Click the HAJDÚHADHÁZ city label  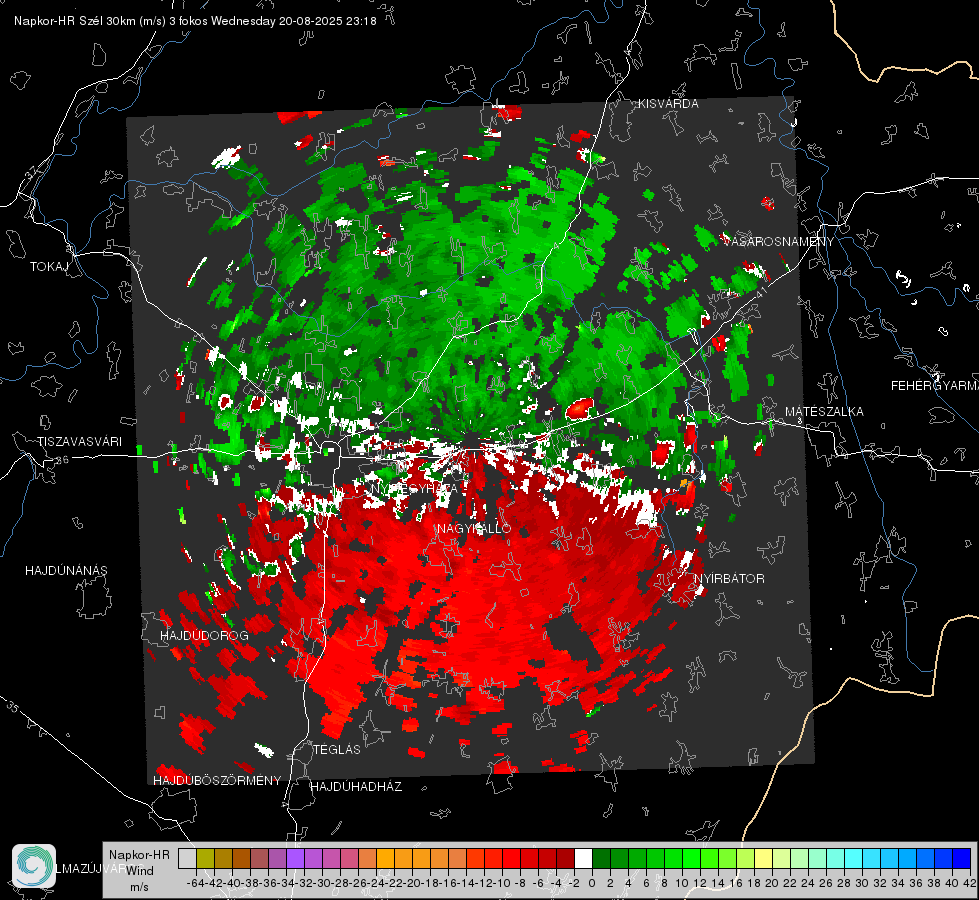pos(357,787)
